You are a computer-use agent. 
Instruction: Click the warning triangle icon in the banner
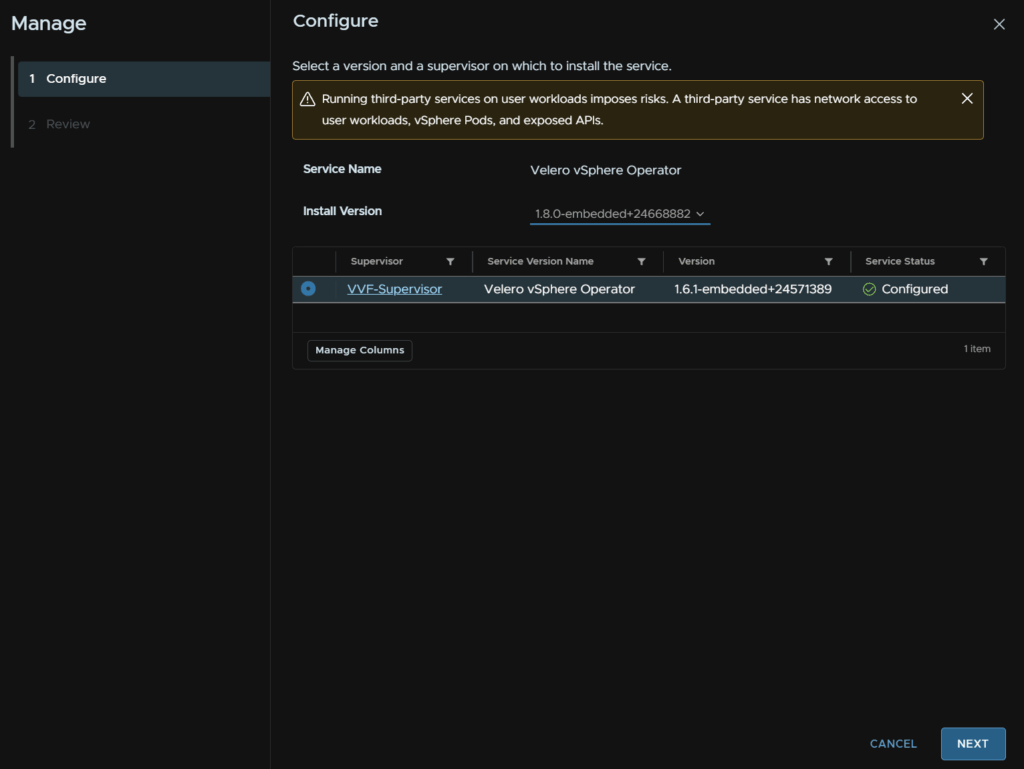(308, 99)
